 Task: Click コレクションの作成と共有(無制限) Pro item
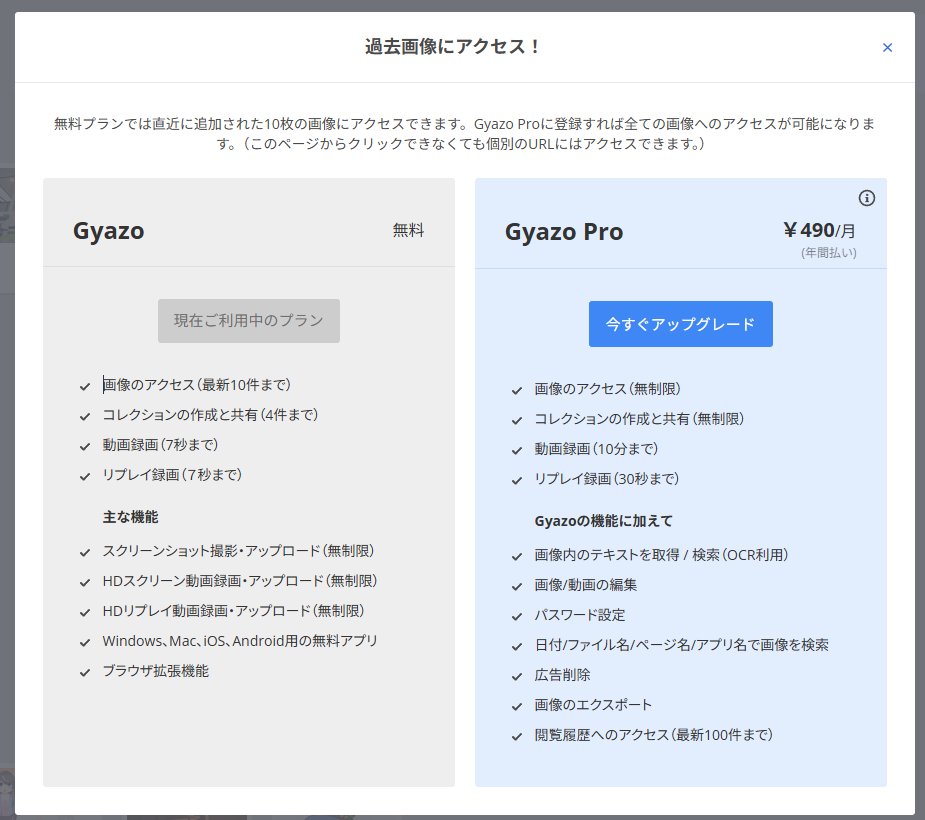[639, 419]
